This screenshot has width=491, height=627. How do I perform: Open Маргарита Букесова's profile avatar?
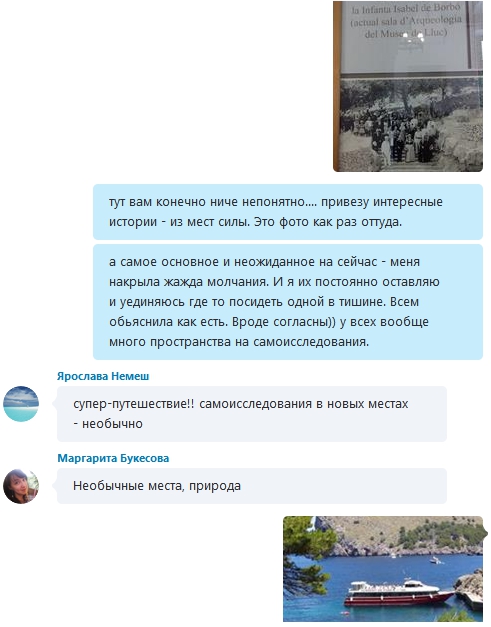click(x=21, y=486)
